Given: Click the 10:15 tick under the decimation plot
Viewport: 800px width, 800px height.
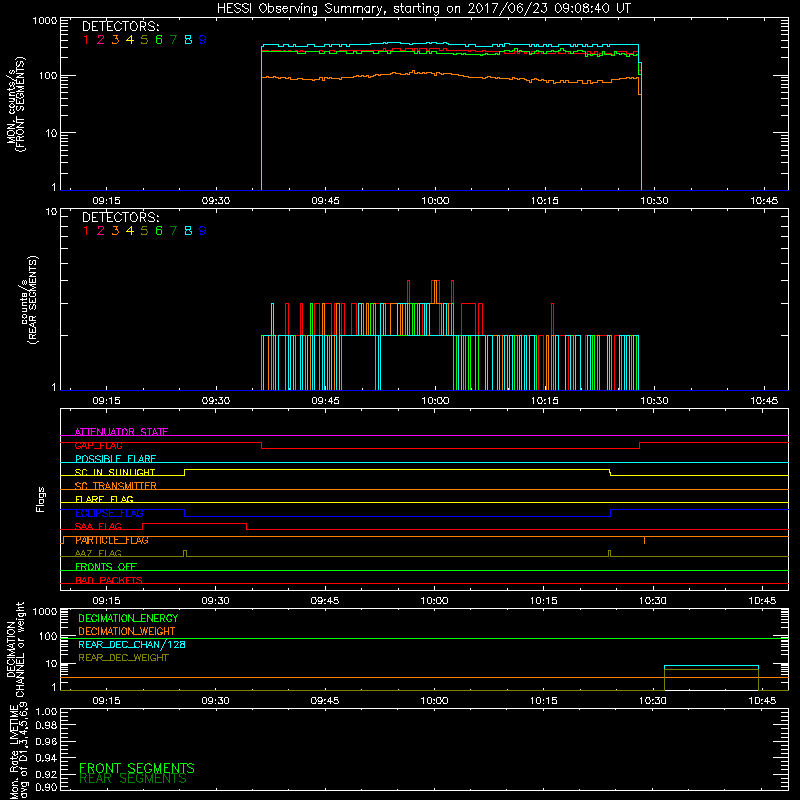Looking at the screenshot, I should [543, 701].
